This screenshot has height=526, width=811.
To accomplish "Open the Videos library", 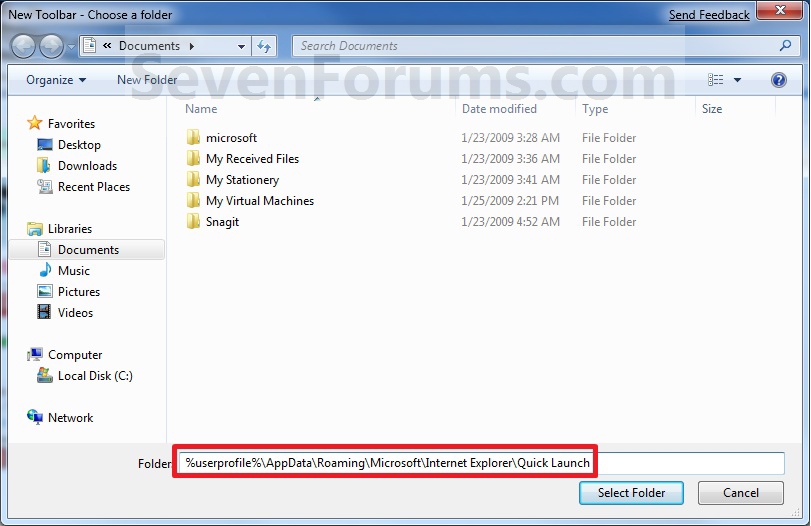I will (x=75, y=312).
